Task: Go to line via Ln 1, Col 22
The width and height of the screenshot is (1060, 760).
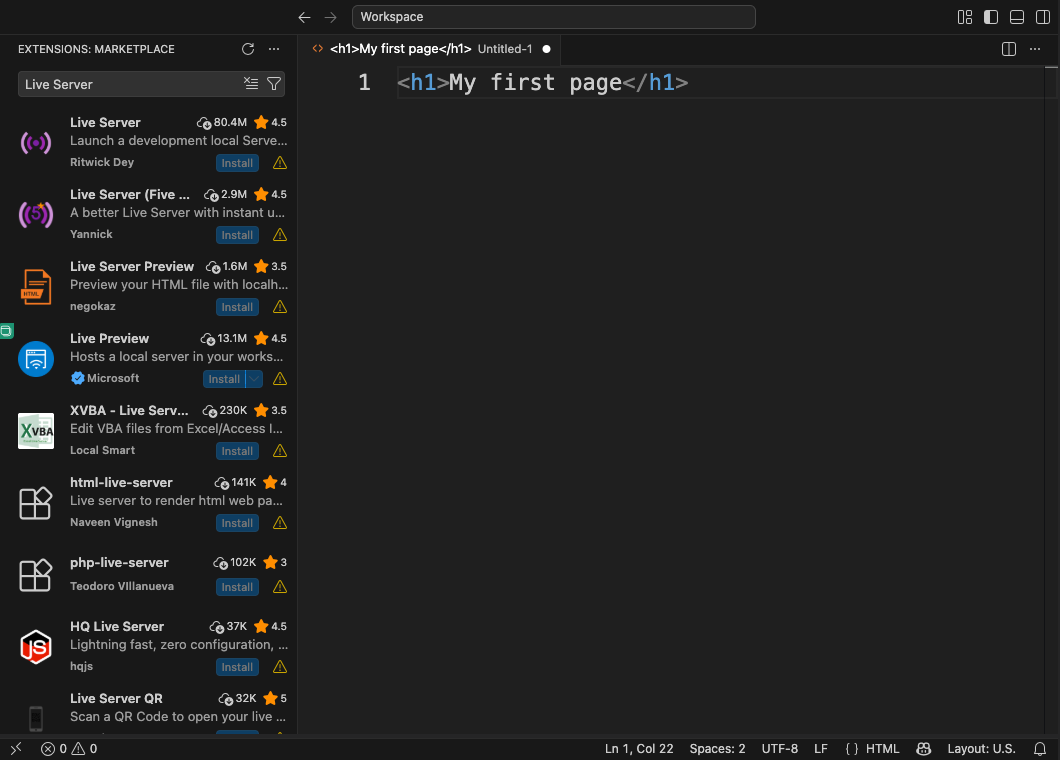Action: (639, 749)
